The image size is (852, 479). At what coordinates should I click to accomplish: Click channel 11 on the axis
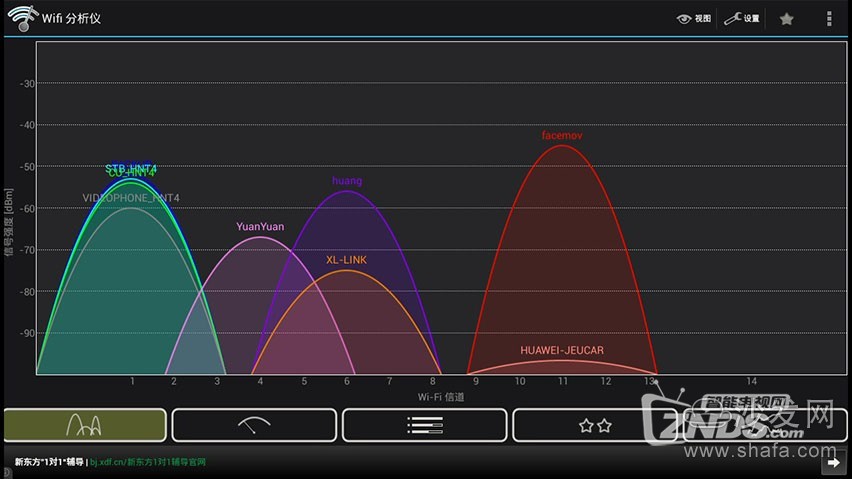point(562,381)
